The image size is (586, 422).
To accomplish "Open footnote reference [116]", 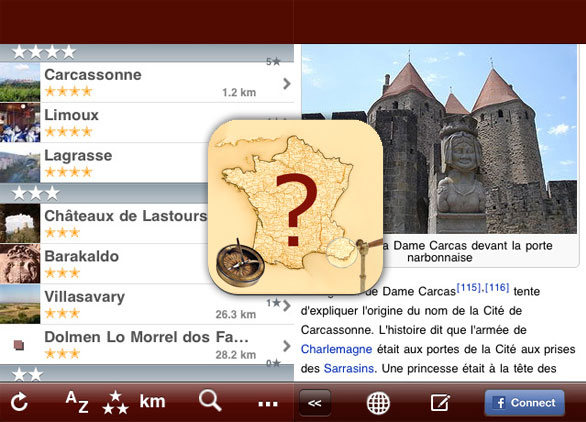I will click(x=497, y=287).
